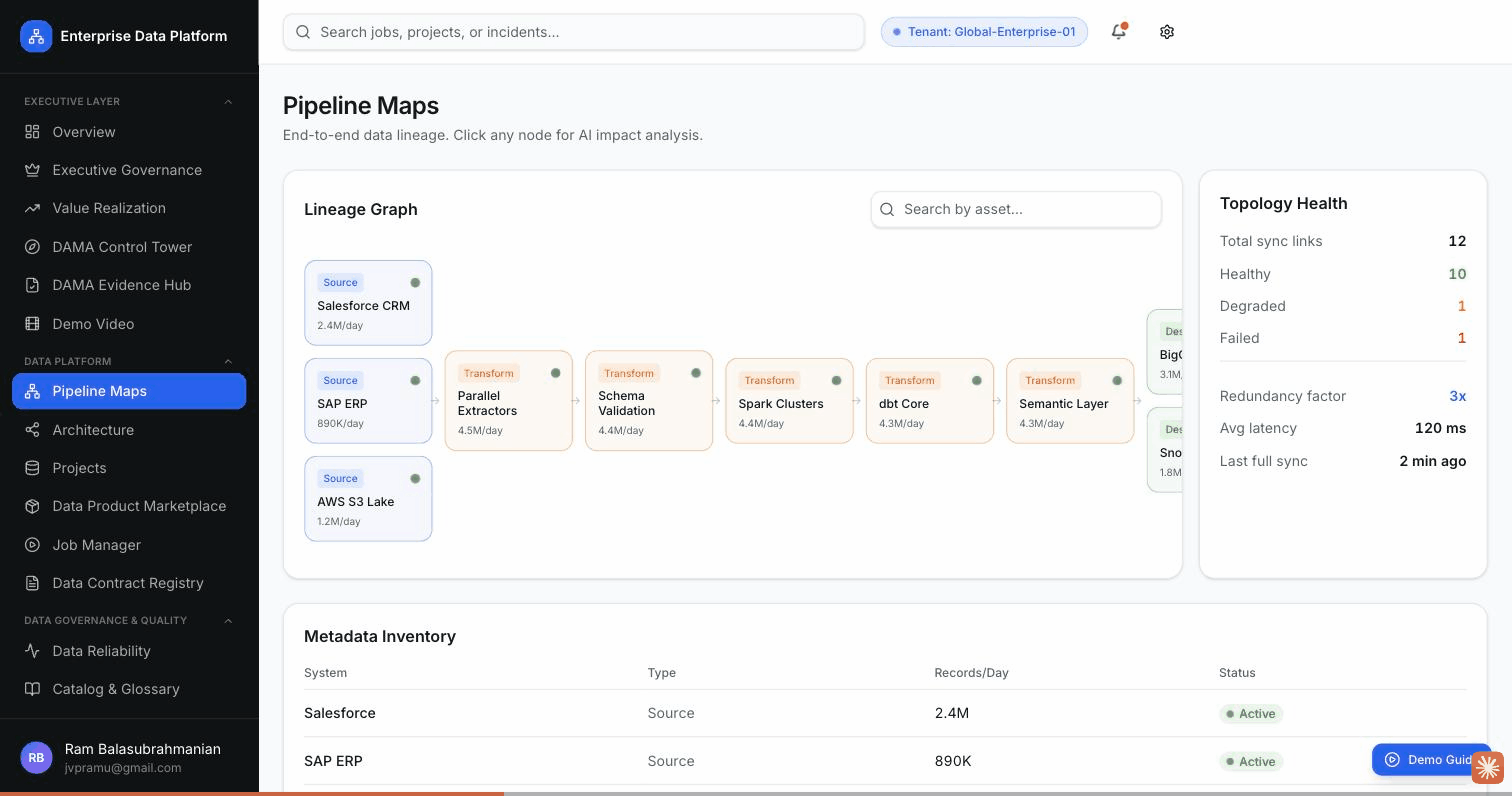This screenshot has height=796, width=1512.
Task: Select the AWS S3 Lake source node
Action: tap(368, 499)
